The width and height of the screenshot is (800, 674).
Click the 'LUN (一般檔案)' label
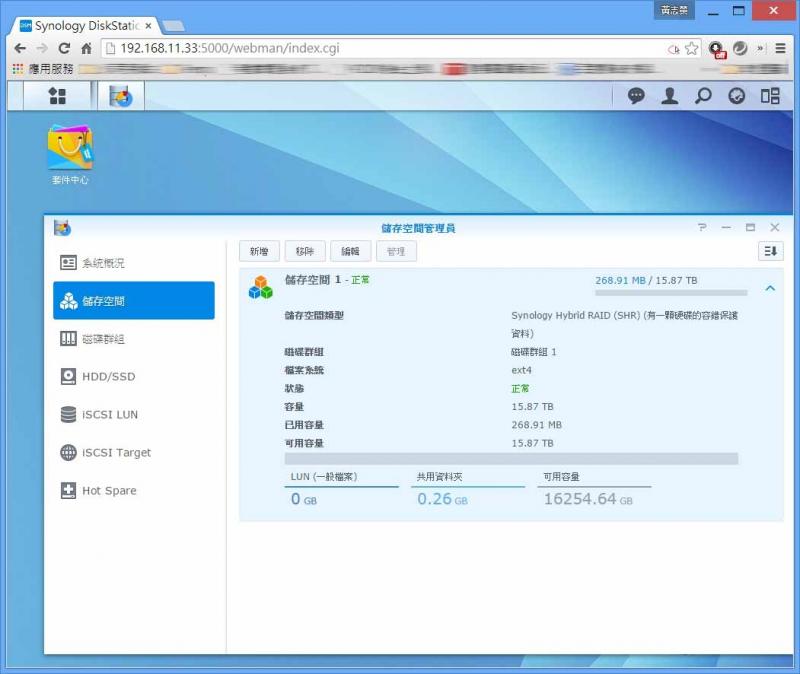[324, 477]
